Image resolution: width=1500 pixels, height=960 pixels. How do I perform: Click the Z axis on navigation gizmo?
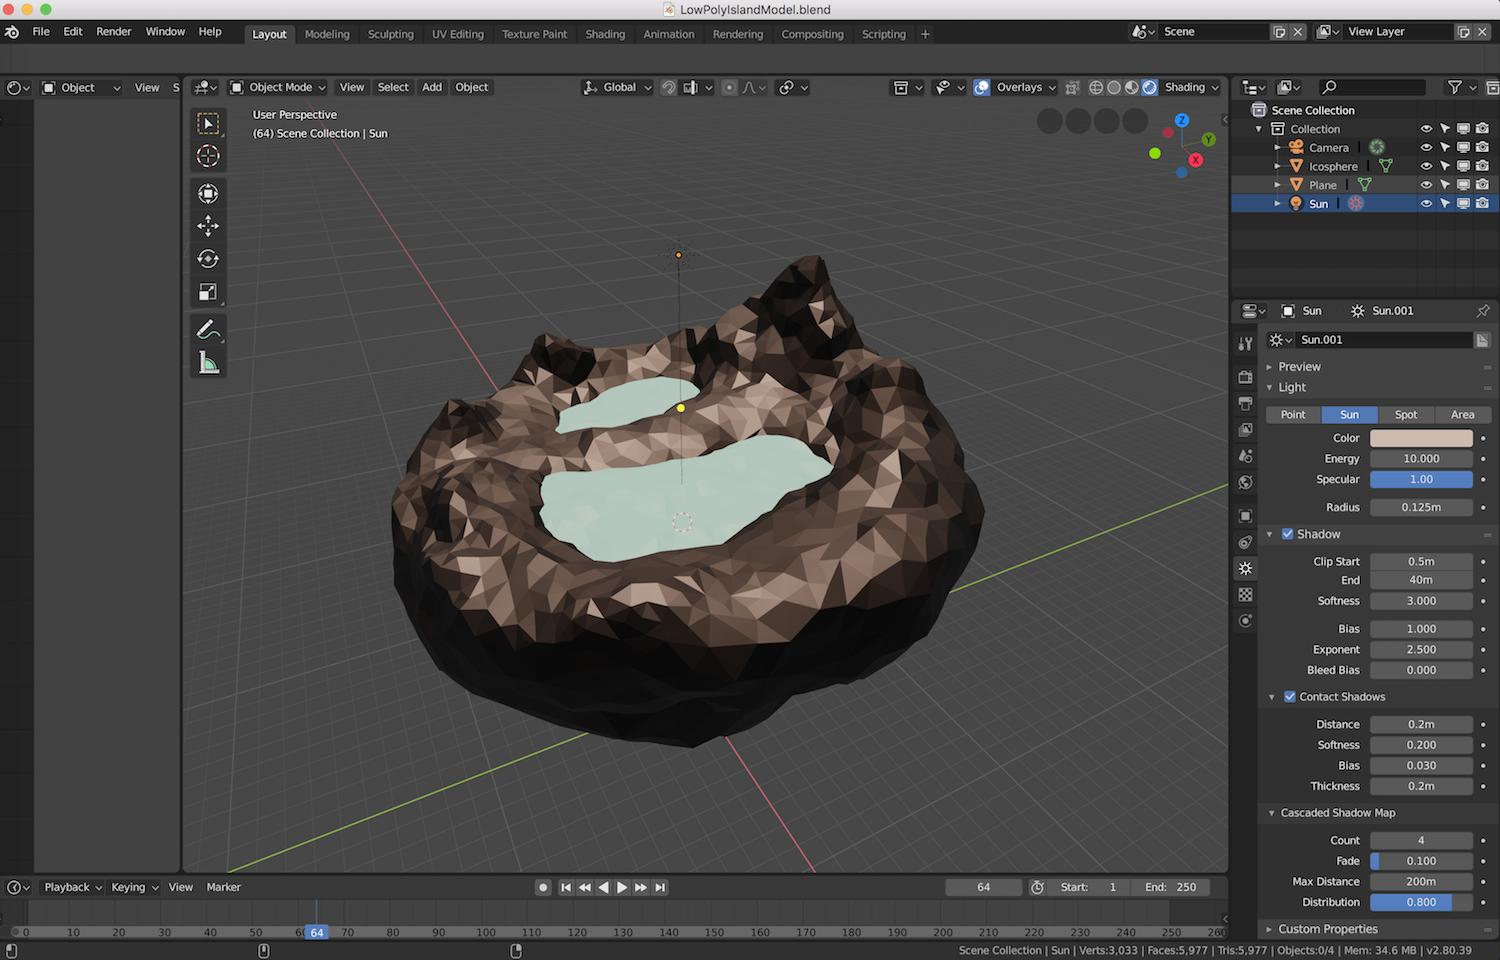(x=1182, y=120)
